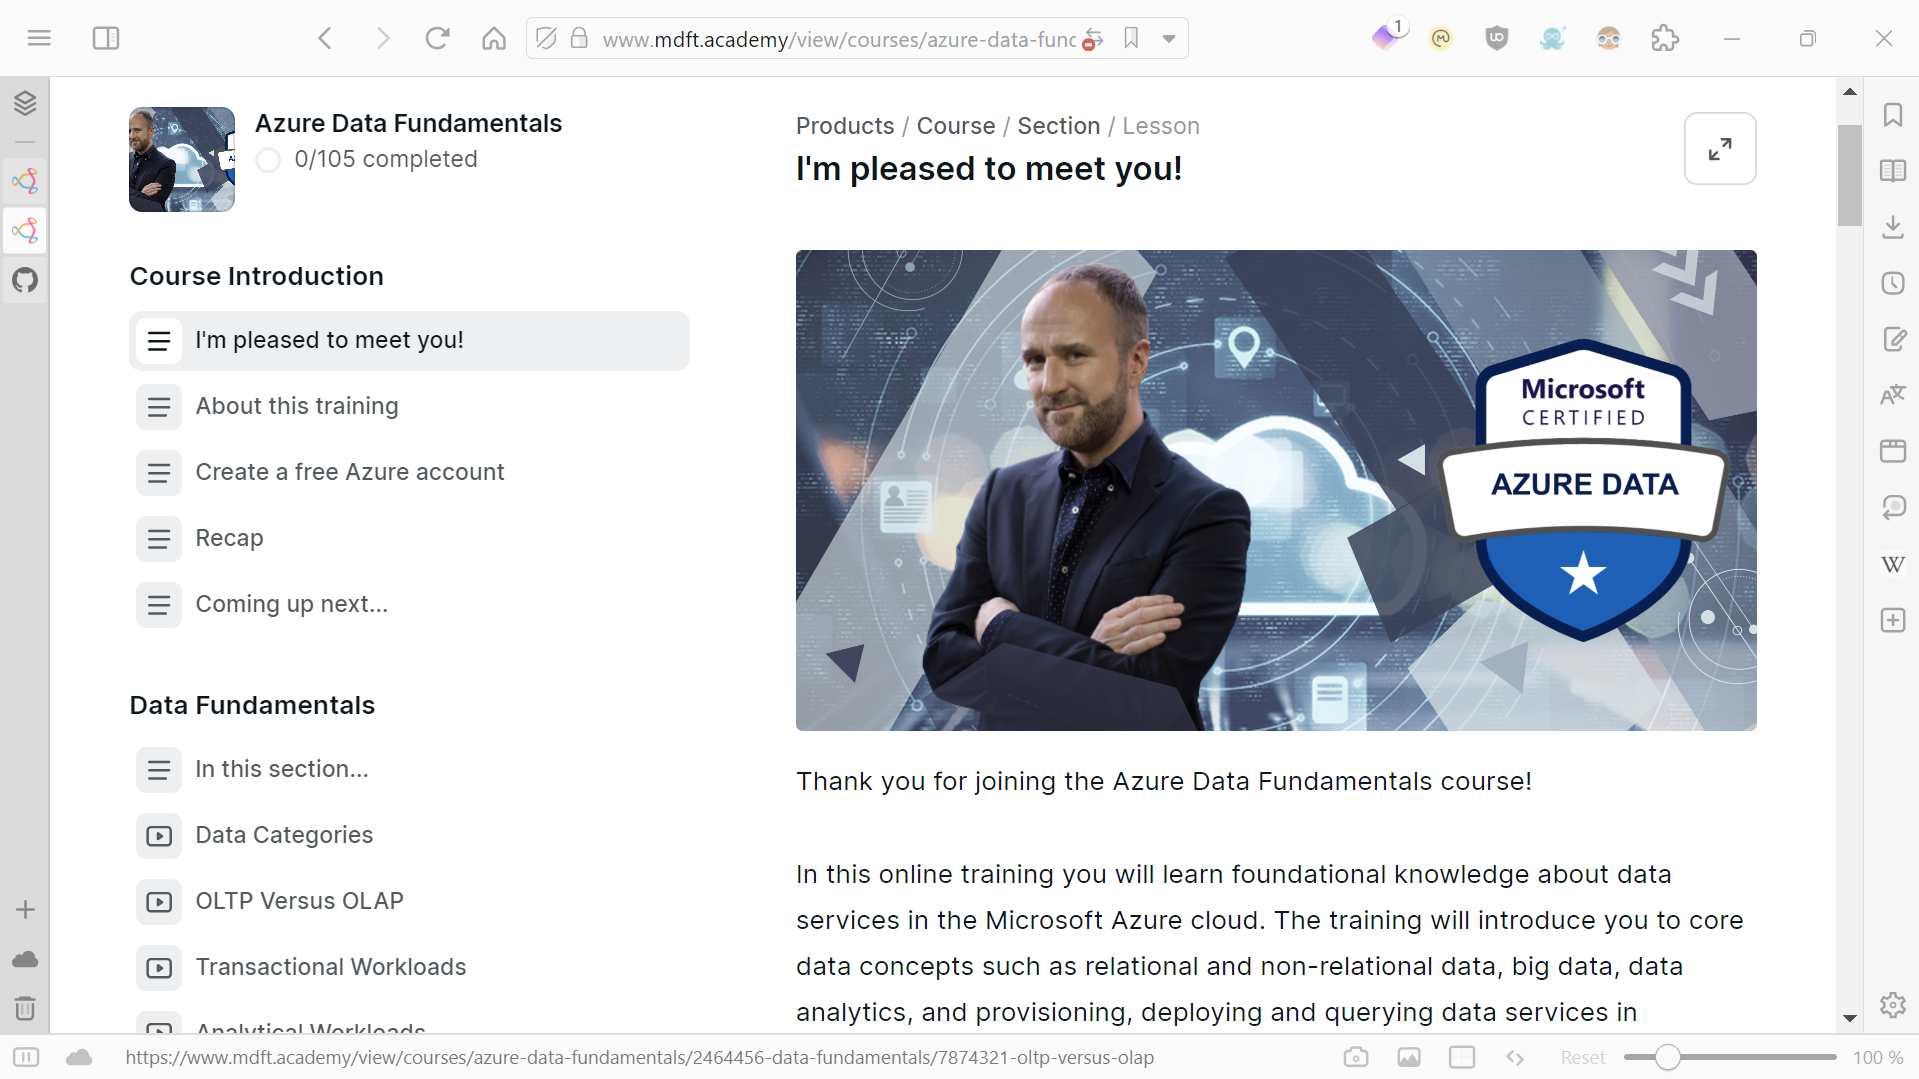Open the downloads icon in the right sidebar
Viewport: 1919px width, 1079px height.
pyautogui.click(x=1893, y=227)
